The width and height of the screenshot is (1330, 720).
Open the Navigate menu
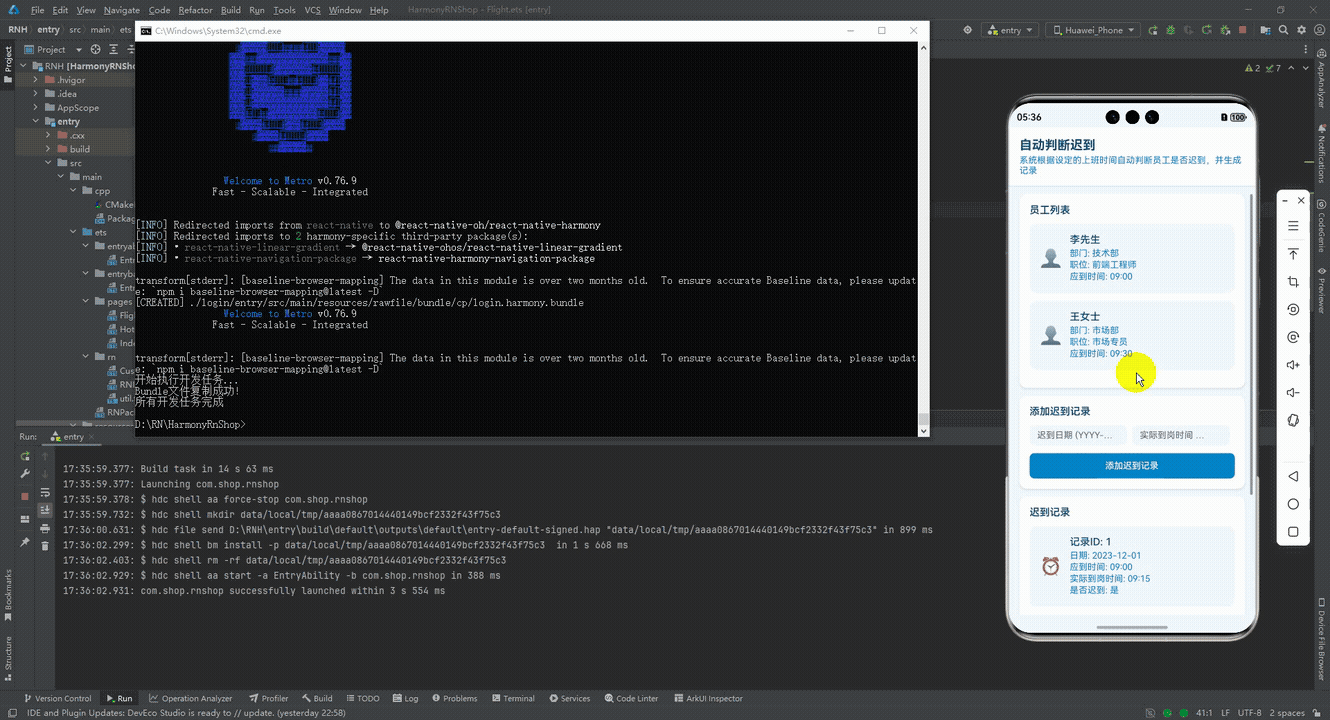[121, 10]
